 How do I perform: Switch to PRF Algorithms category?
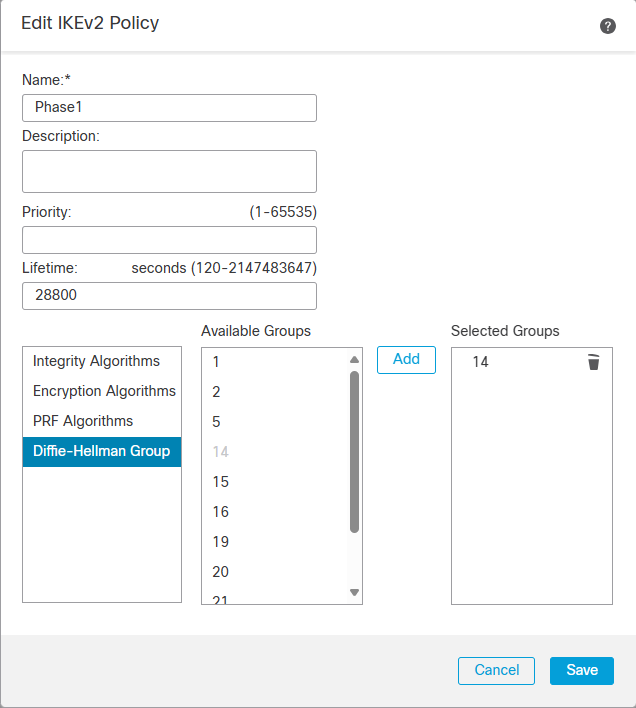click(82, 421)
